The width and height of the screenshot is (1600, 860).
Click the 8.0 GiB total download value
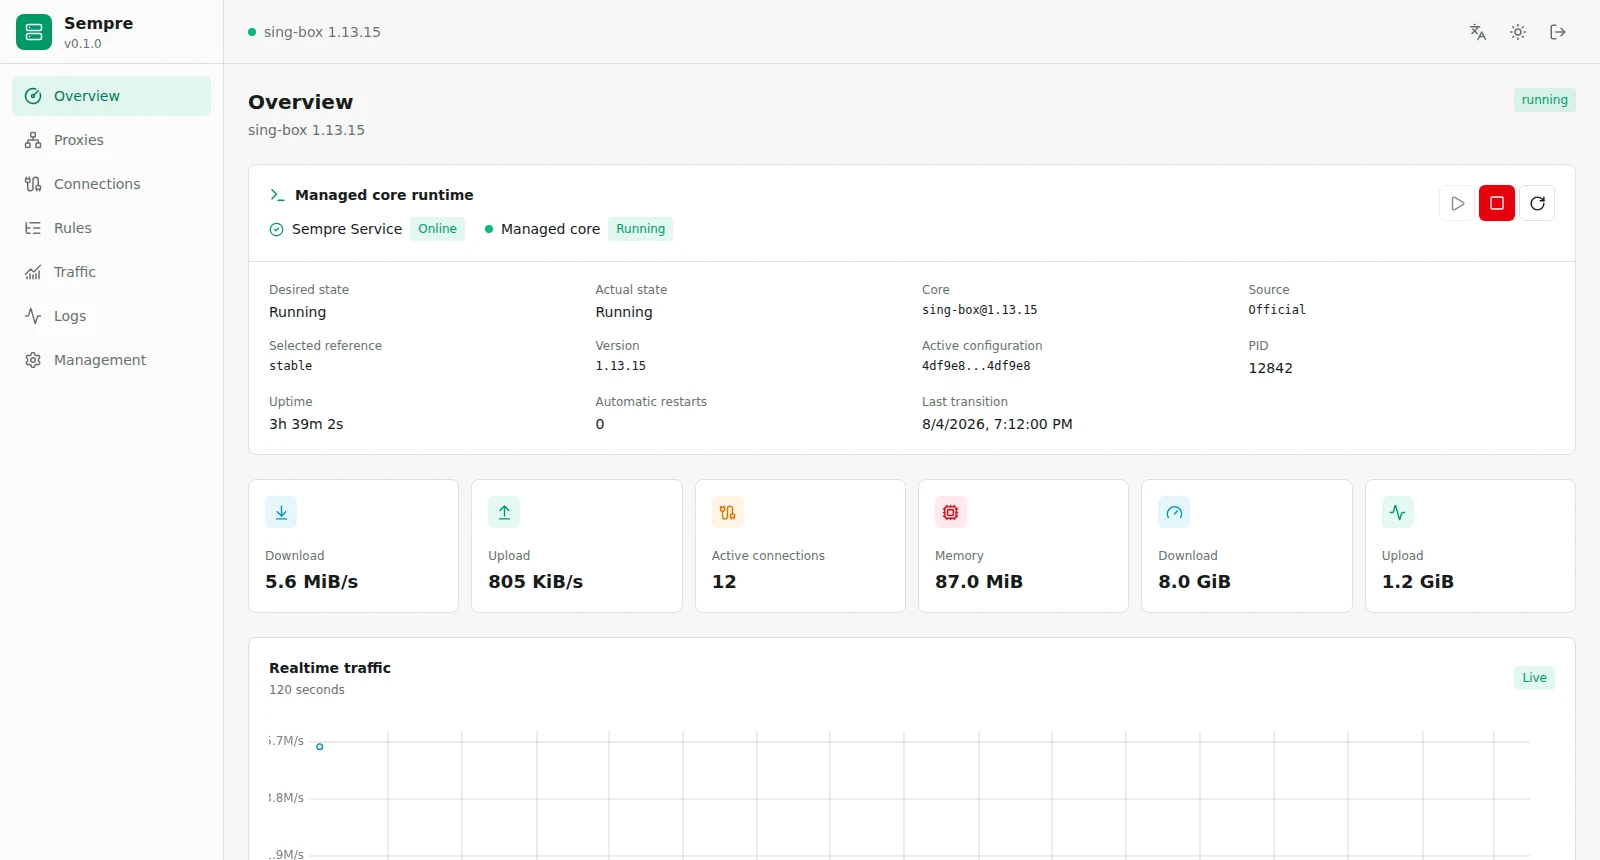(x=1194, y=582)
